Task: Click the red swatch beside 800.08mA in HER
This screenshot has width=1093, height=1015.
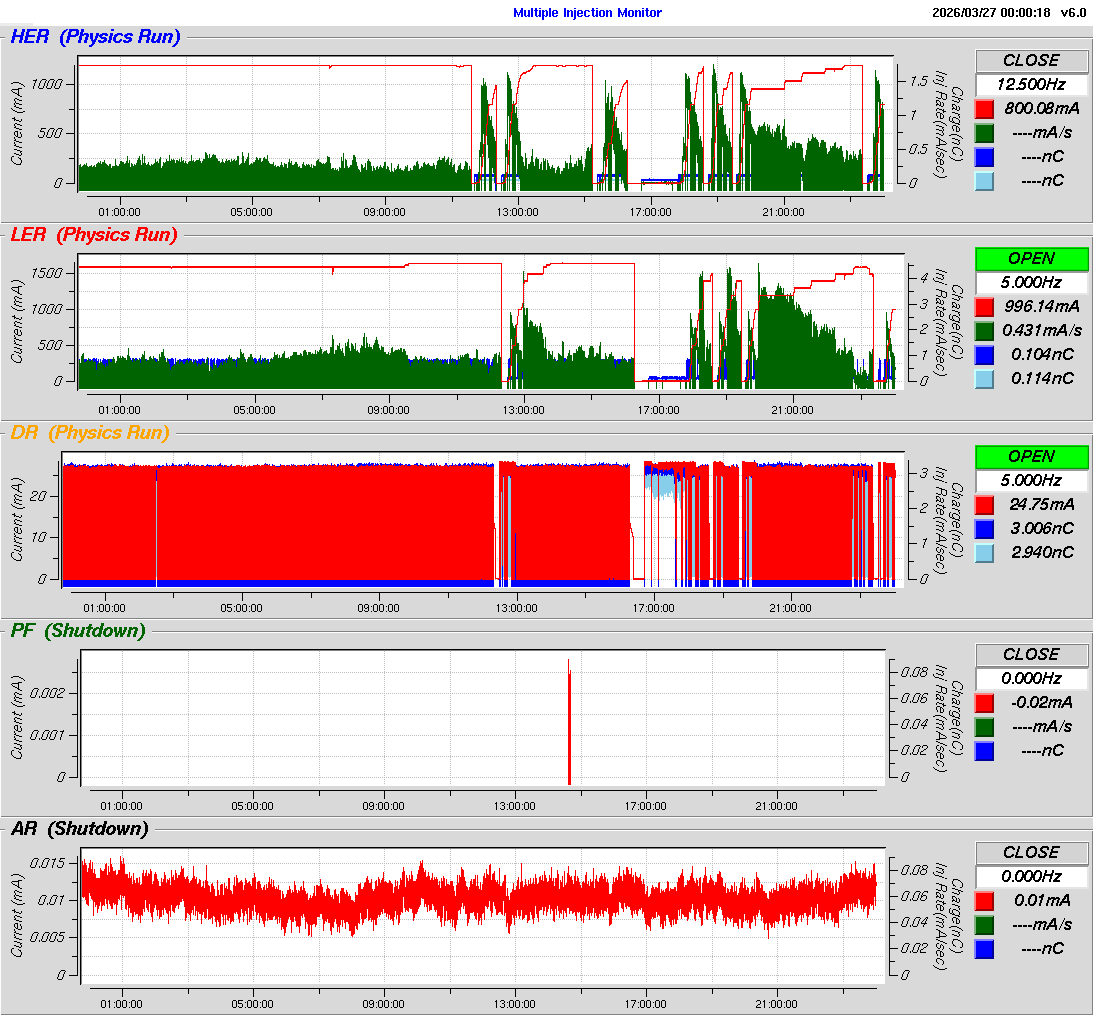Action: [985, 108]
